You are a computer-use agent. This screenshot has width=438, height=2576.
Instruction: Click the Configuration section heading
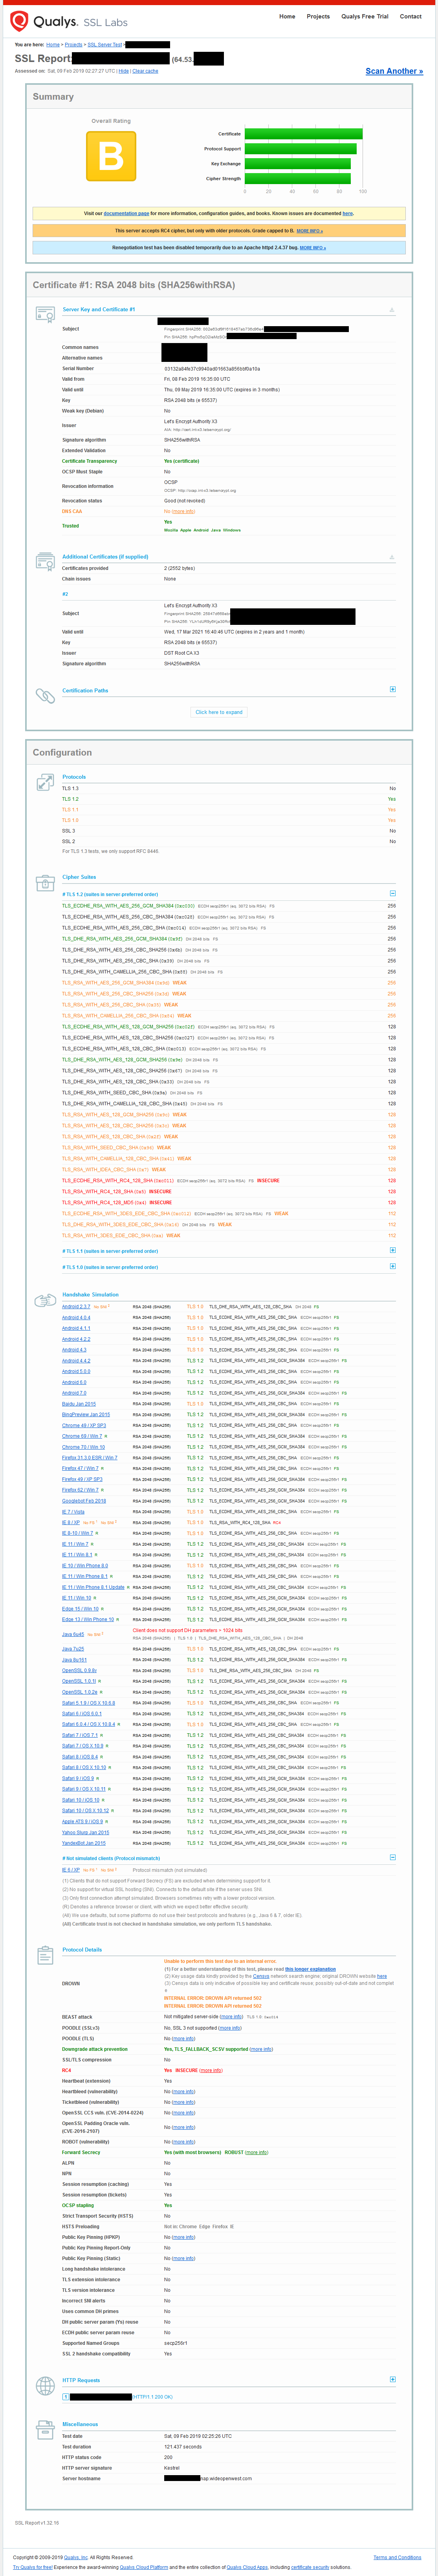(62, 752)
